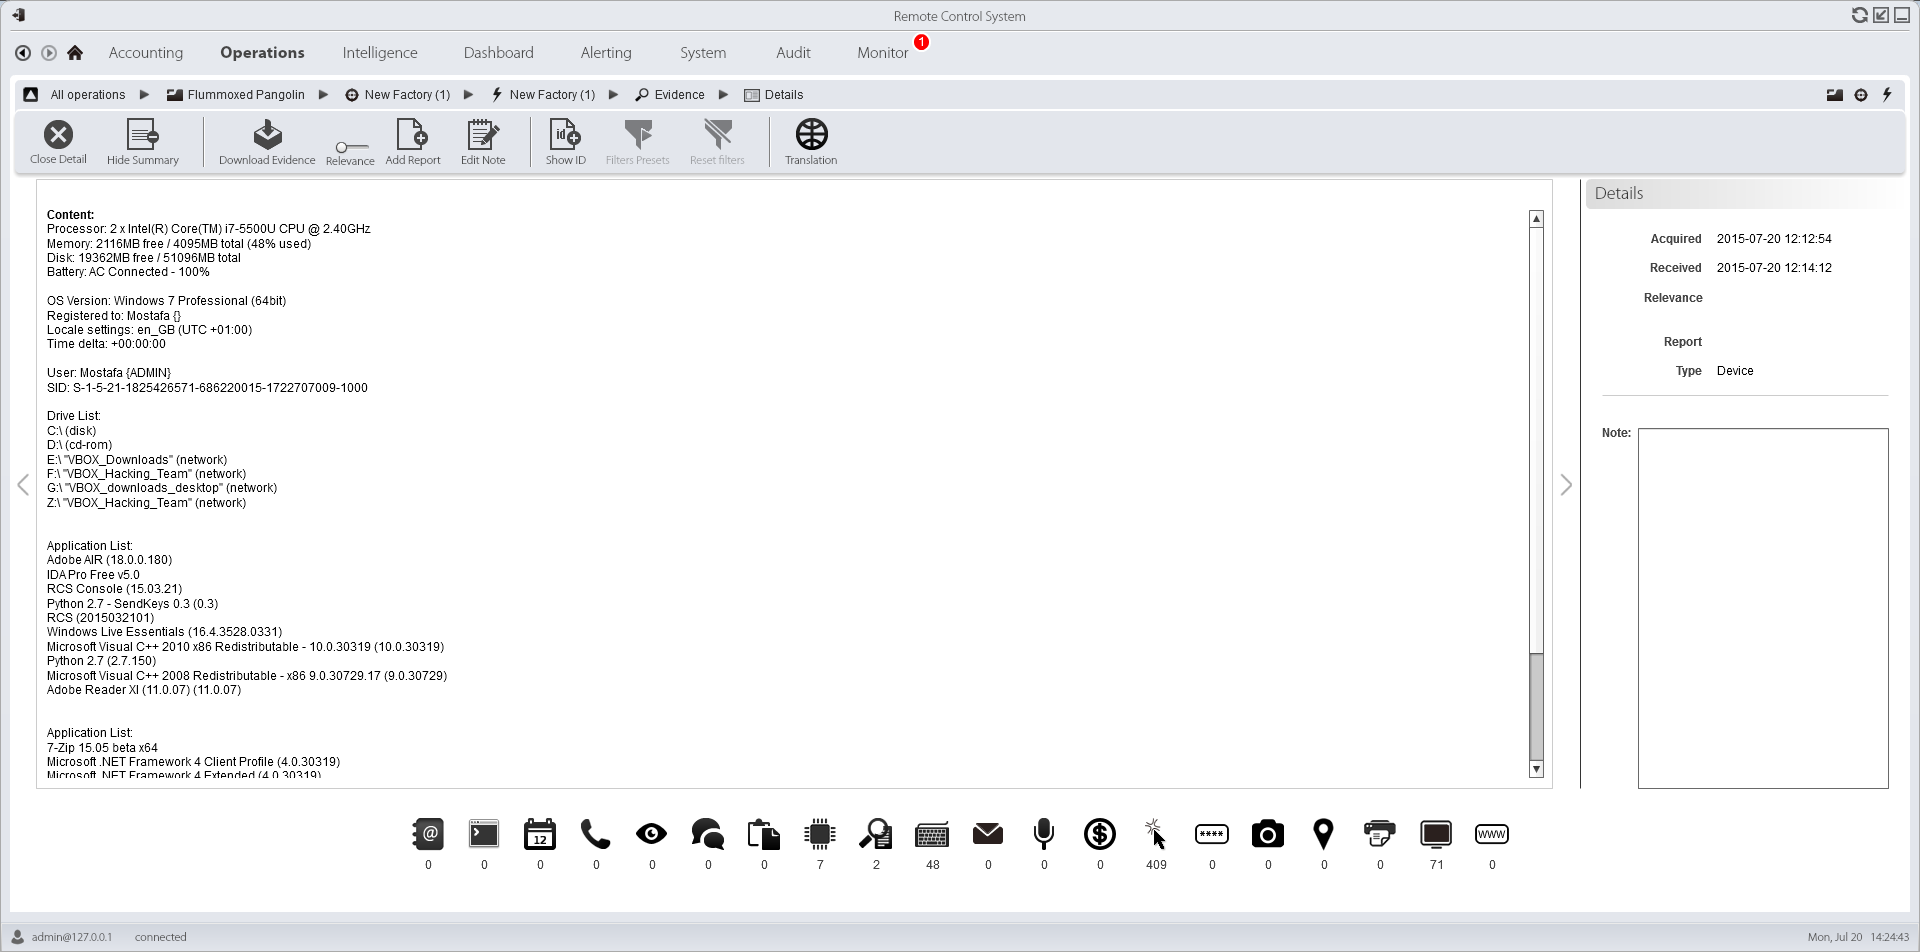1920x952 pixels.
Task: Select the mouse click evidence icon
Action: [1155, 834]
